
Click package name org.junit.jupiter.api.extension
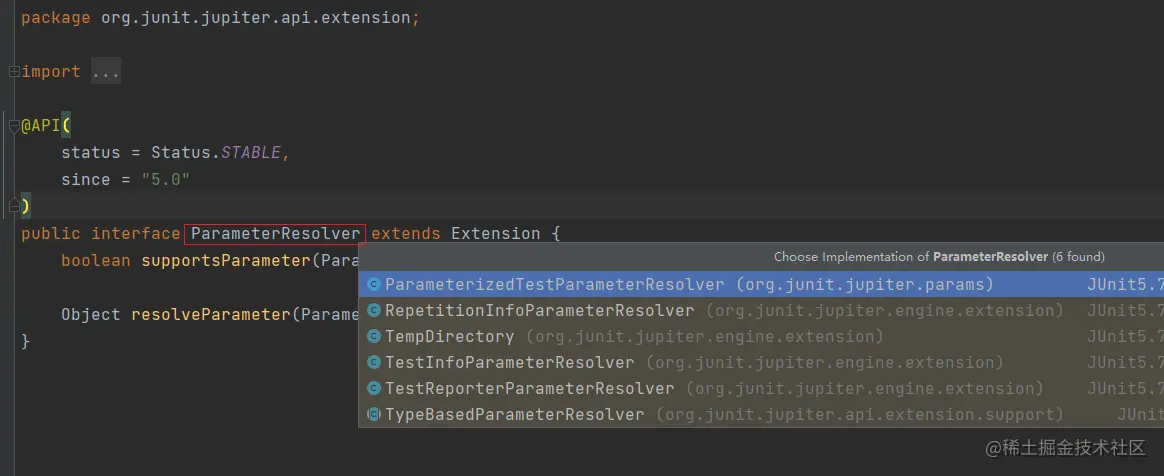click(x=256, y=18)
